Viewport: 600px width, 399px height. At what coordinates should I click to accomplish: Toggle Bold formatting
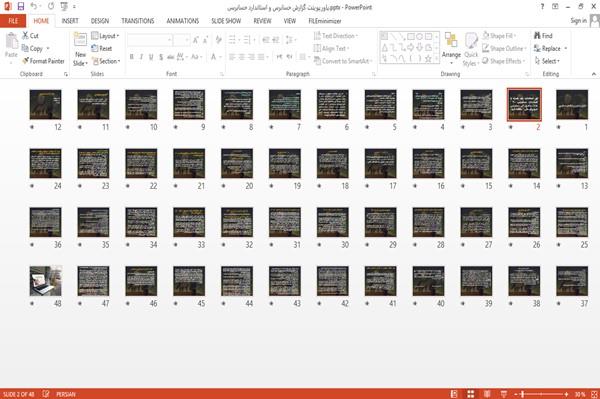[x=132, y=57]
